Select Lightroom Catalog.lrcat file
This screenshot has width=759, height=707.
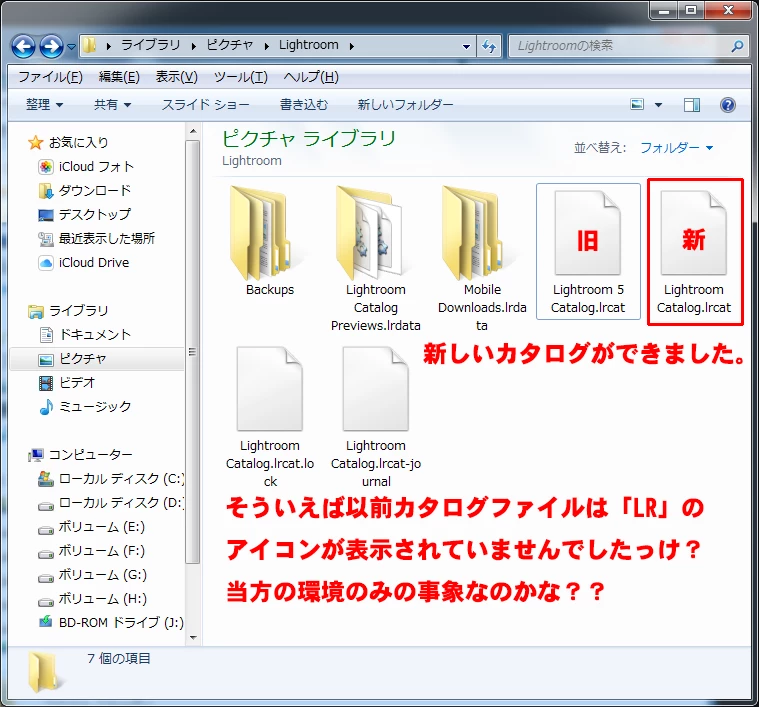(x=694, y=251)
